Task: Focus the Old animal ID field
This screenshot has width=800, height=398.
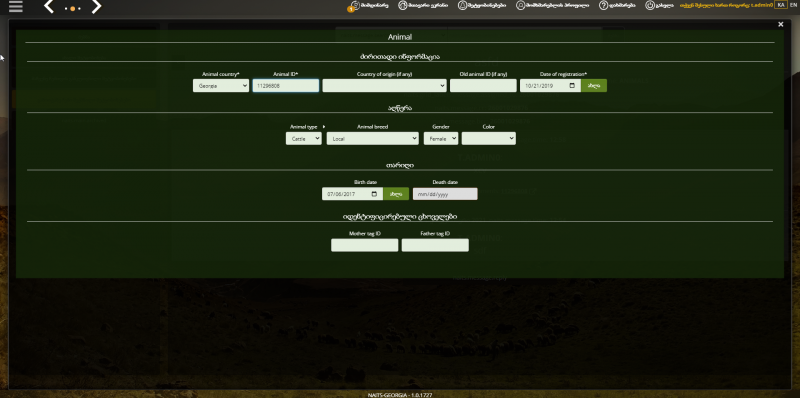Action: (x=483, y=86)
